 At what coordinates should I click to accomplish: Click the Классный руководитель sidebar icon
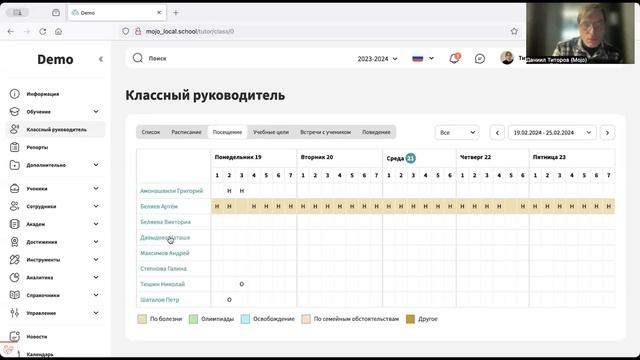(x=15, y=129)
